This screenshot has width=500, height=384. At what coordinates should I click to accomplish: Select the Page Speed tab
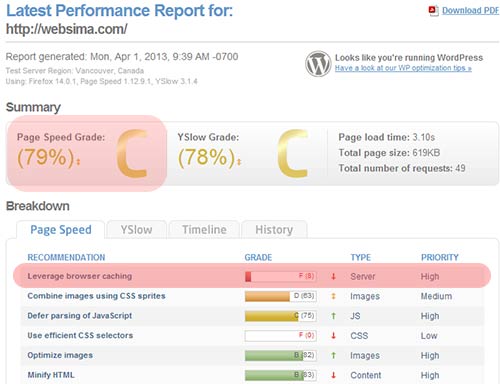[x=61, y=230]
